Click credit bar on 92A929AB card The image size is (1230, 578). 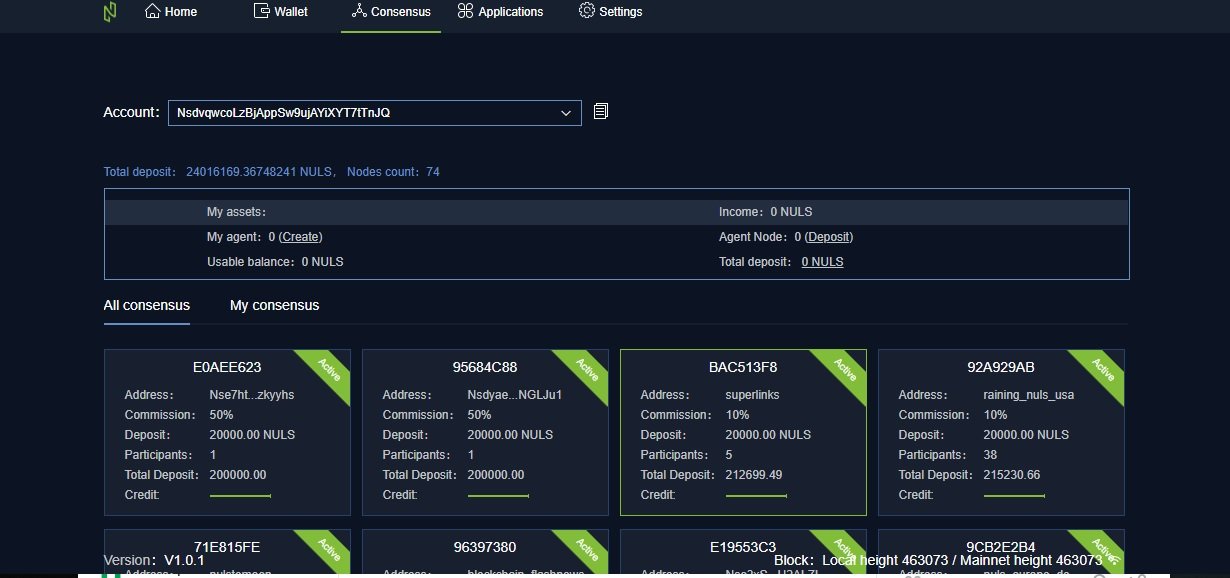point(1015,495)
